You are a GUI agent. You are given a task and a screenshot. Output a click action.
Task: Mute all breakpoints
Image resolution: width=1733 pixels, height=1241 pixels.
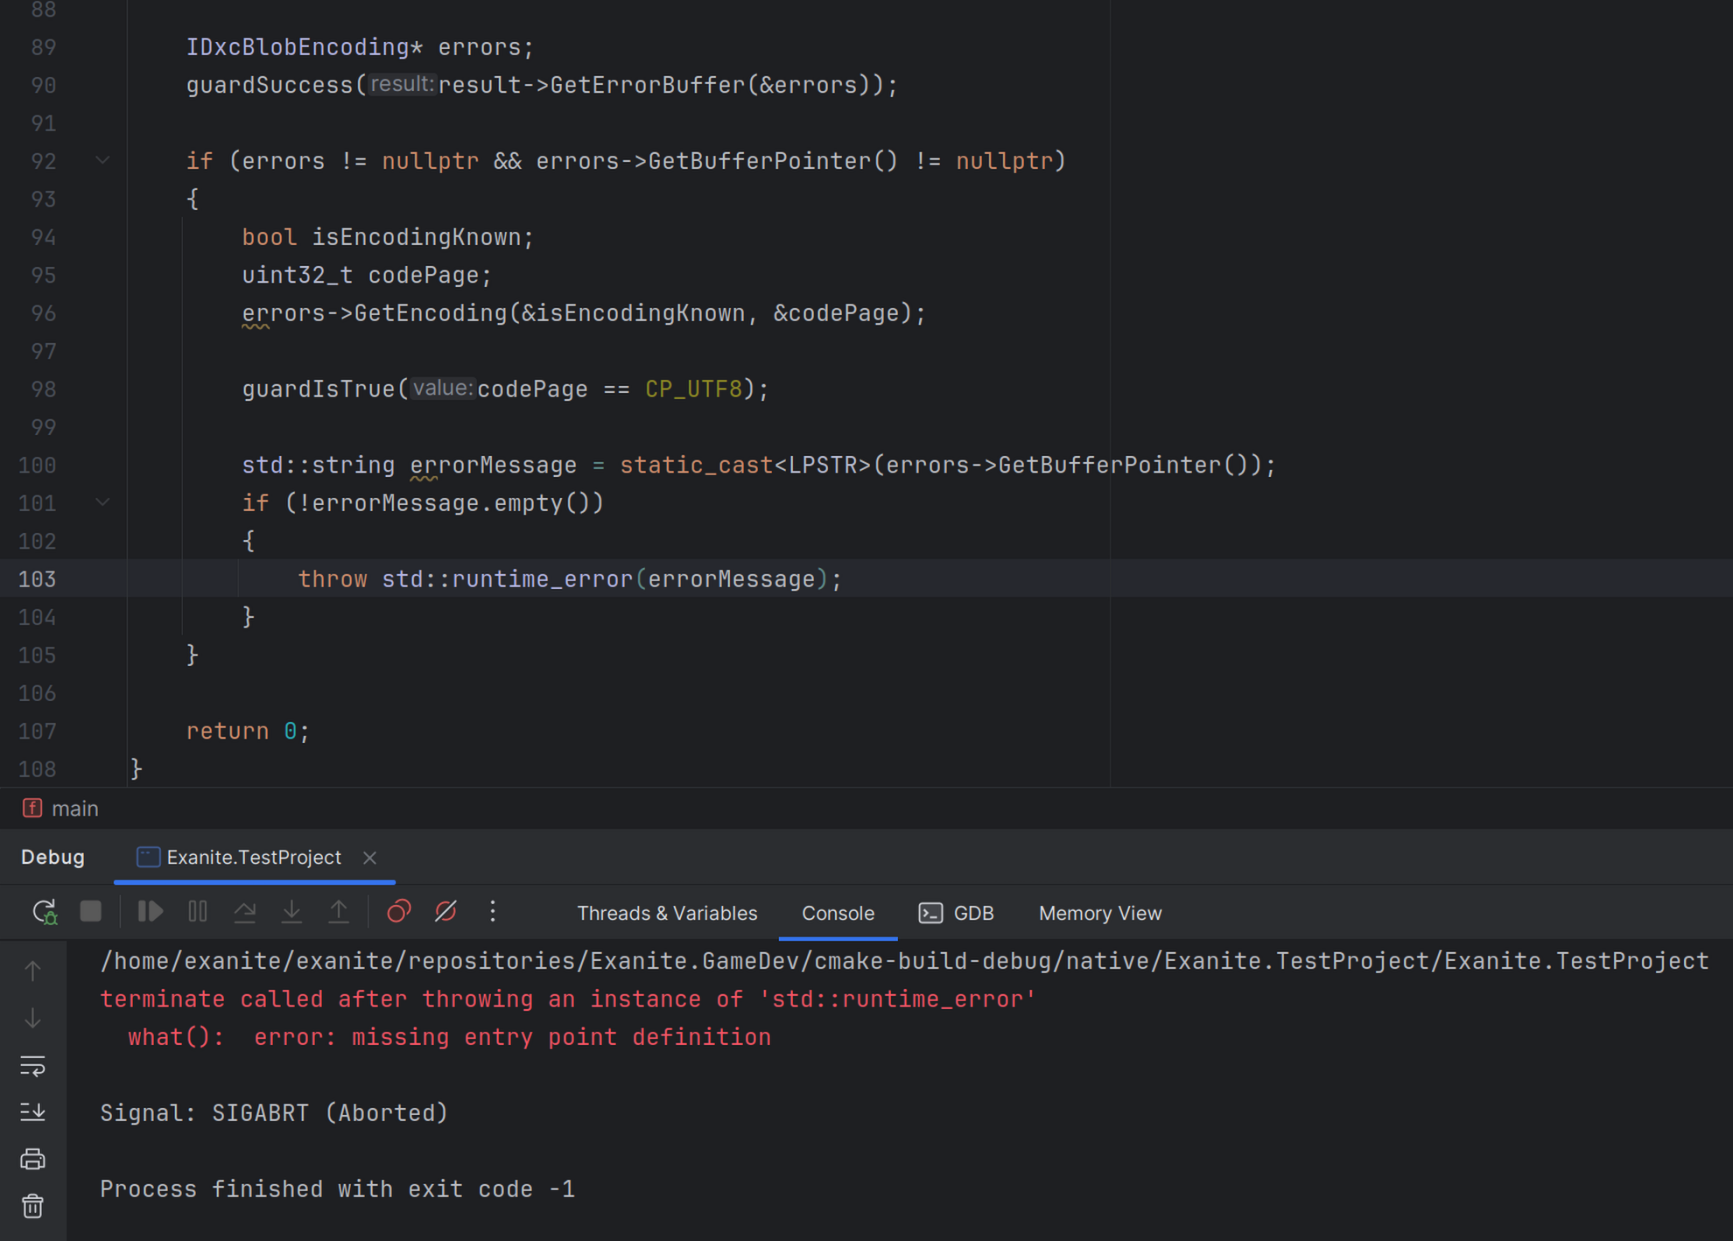click(x=446, y=912)
